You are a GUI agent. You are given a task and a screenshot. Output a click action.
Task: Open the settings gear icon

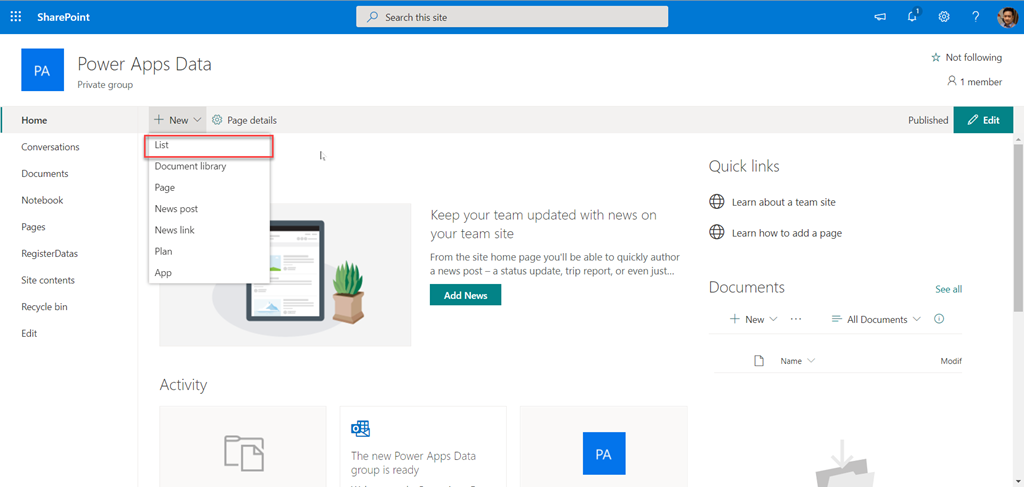944,17
